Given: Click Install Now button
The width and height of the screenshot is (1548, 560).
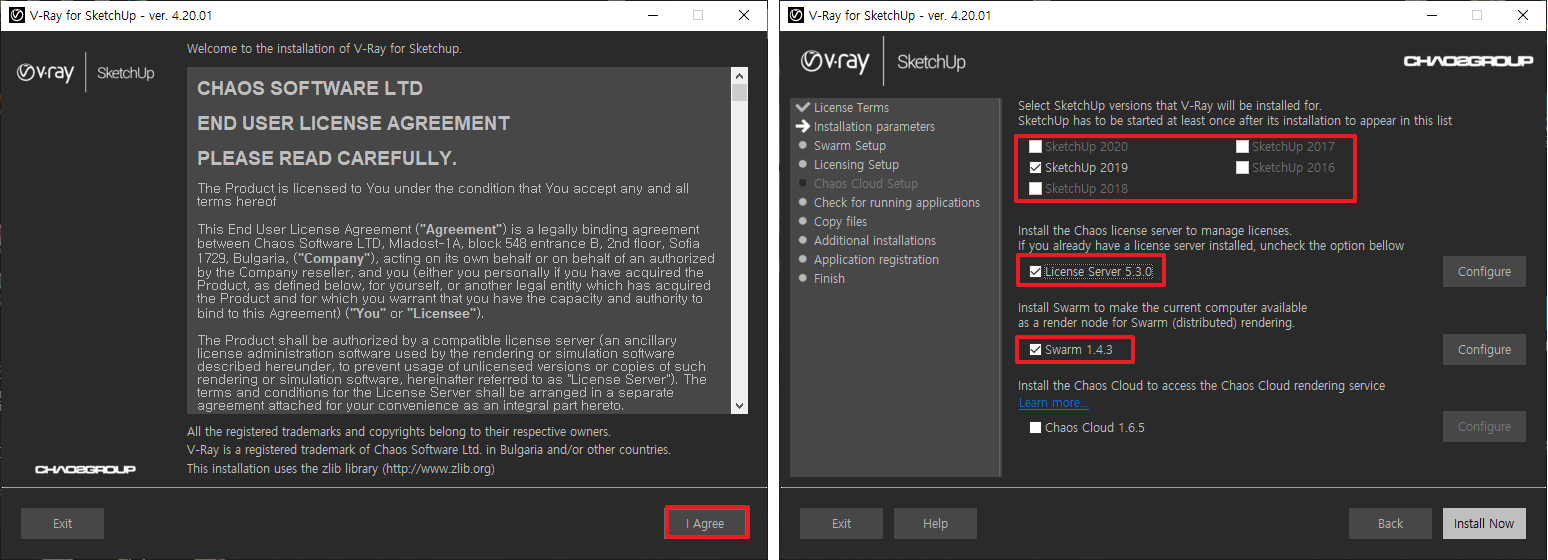Looking at the screenshot, I should tap(1484, 523).
